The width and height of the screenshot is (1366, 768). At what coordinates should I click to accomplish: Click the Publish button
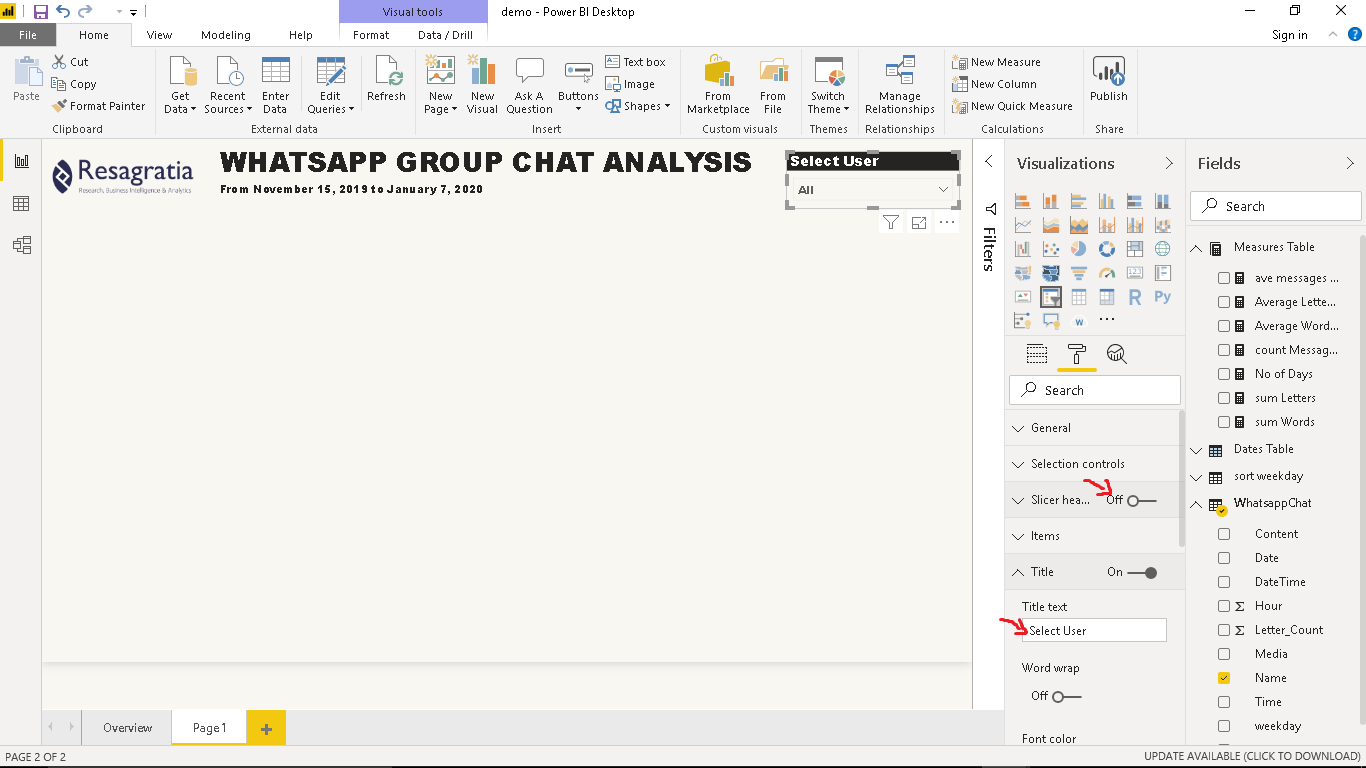[x=1108, y=79]
